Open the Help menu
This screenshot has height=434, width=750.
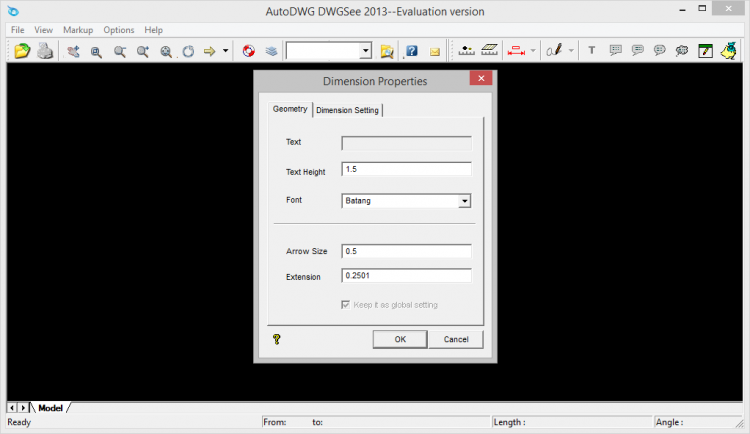(x=154, y=30)
